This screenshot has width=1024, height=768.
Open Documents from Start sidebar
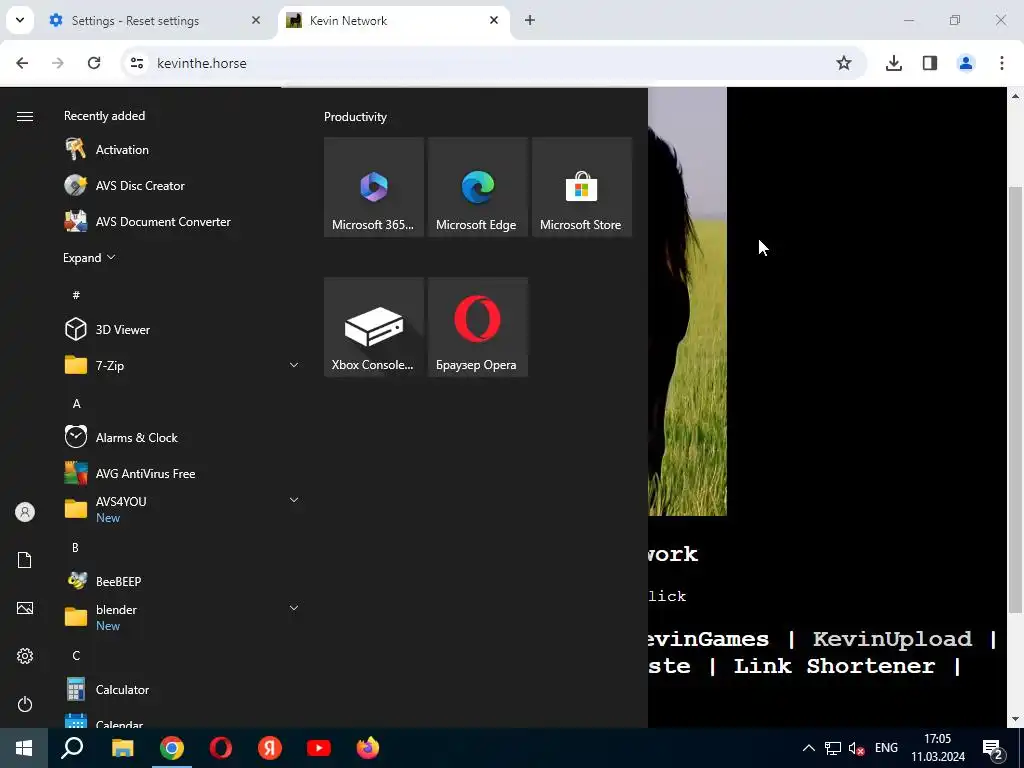[x=25, y=560]
